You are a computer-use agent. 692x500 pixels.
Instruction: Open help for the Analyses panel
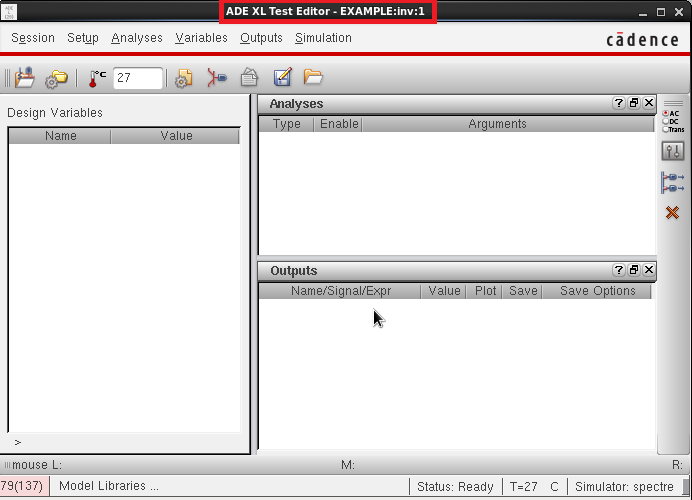[x=619, y=103]
